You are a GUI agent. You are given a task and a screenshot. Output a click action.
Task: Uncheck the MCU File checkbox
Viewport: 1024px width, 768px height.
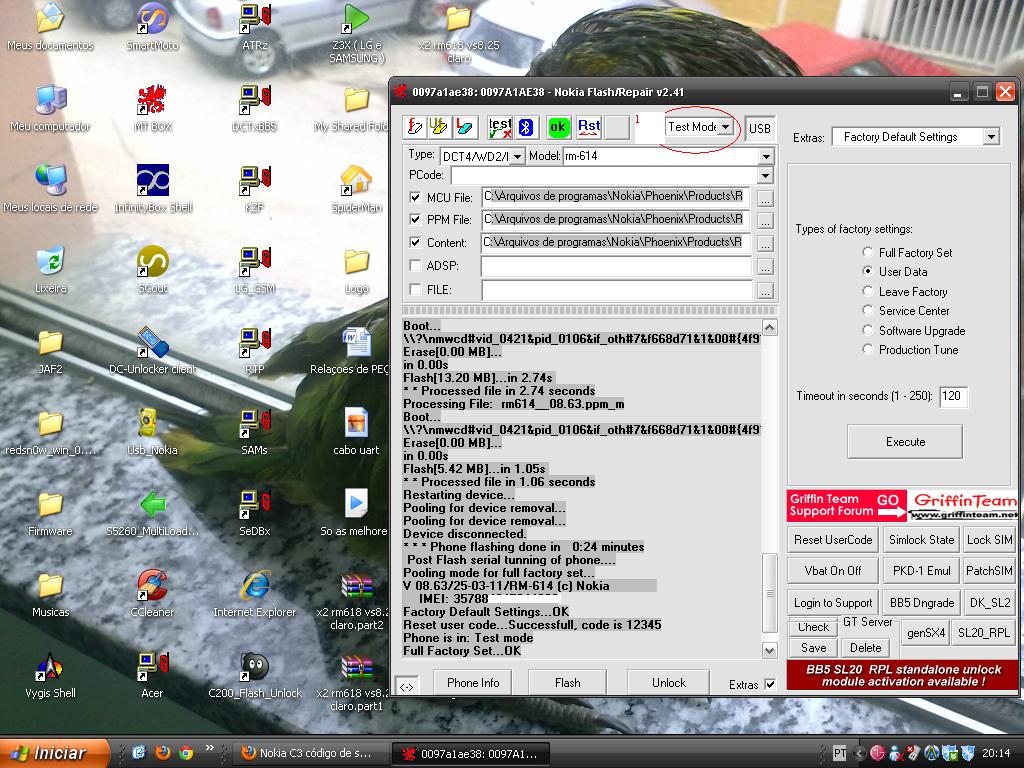415,197
